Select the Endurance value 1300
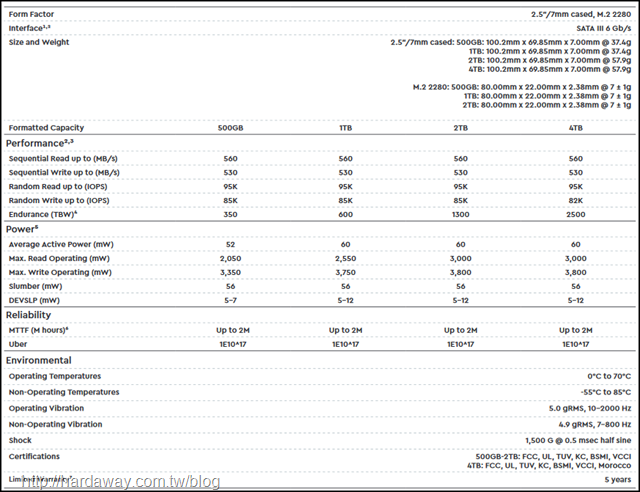Viewport: 640px width, 492px height. 460,214
